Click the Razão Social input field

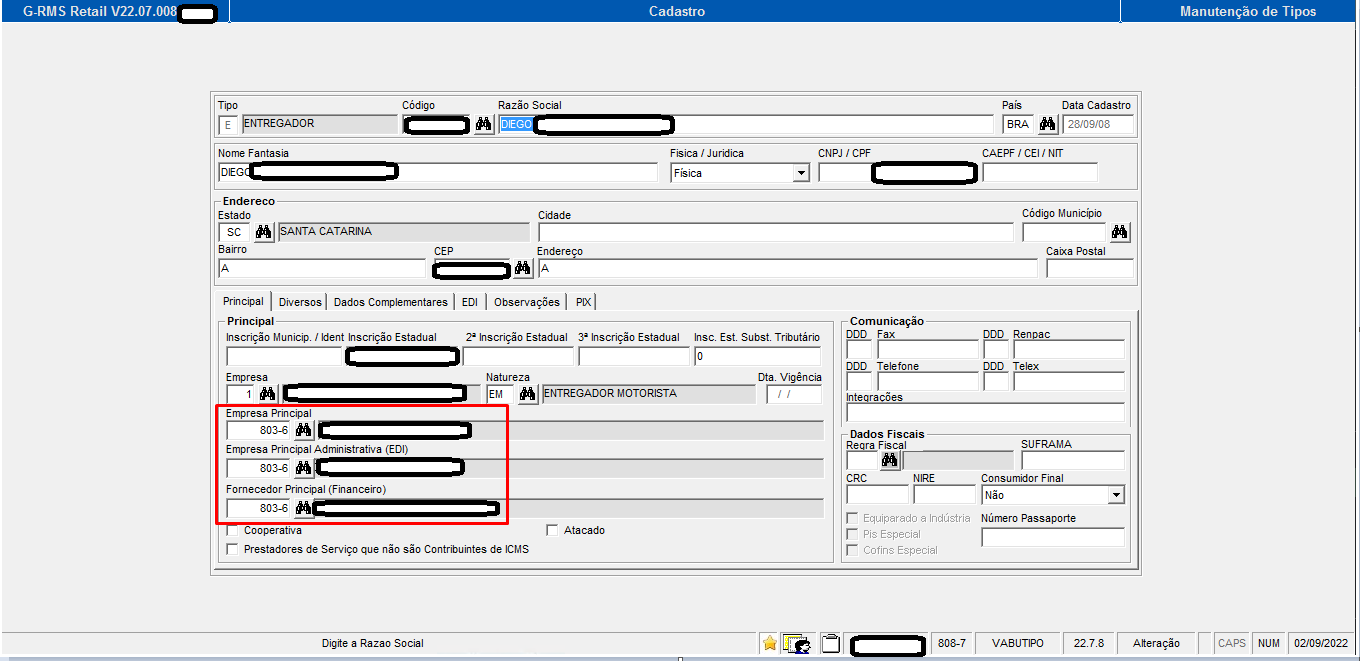(x=746, y=125)
